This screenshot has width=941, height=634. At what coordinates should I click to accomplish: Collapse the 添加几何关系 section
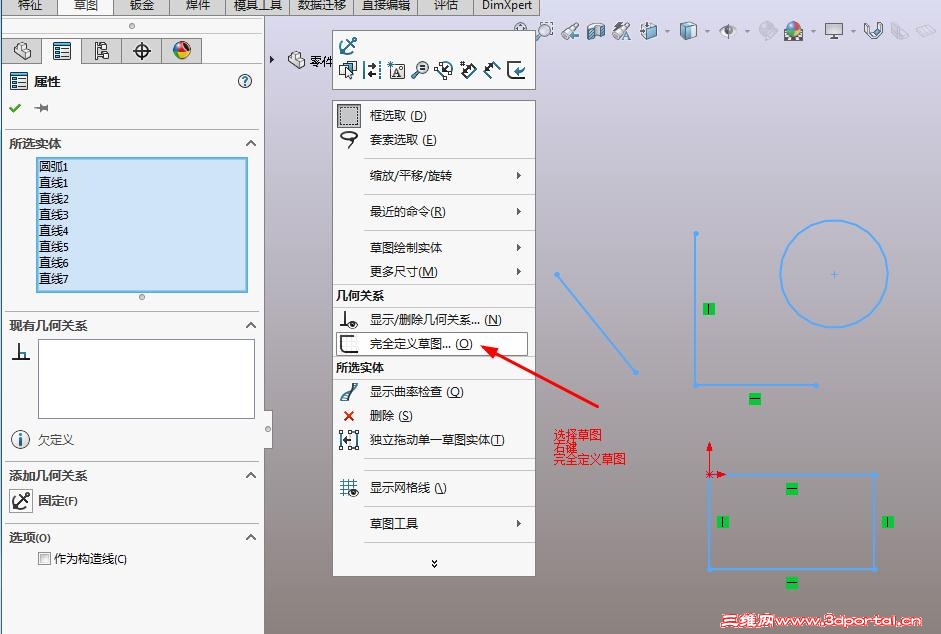251,476
